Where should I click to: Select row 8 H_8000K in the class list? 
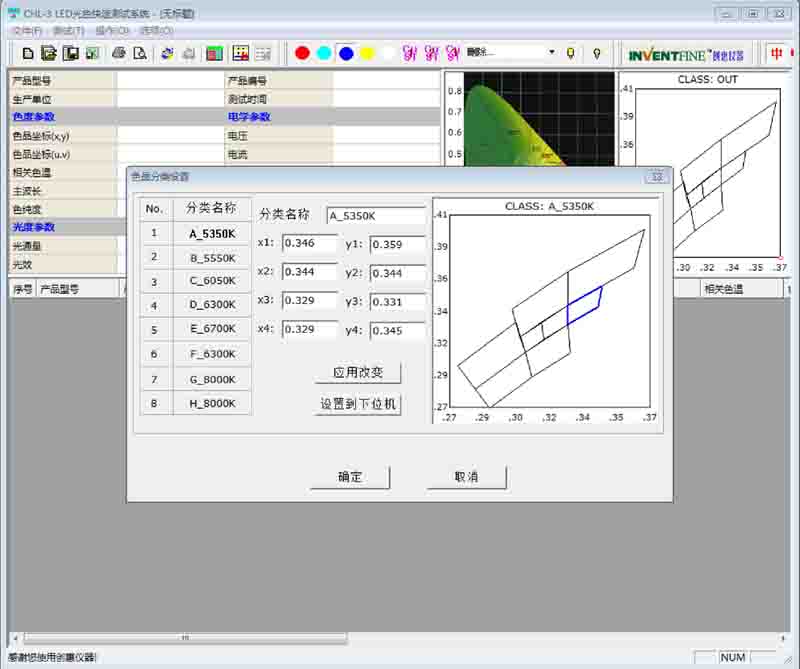196,403
